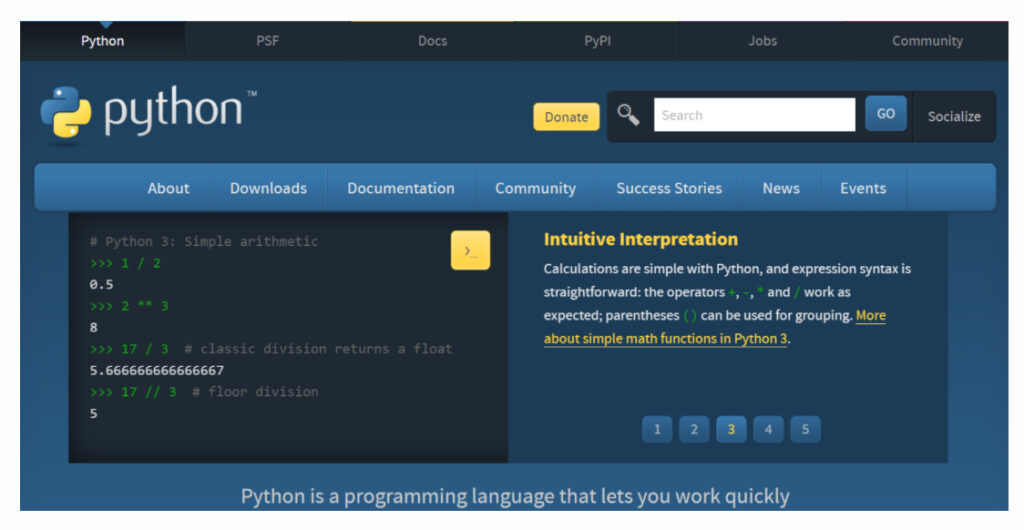Switch to slide 2 of the carousel
Image resolution: width=1024 pixels, height=530 pixels.
pyautogui.click(x=694, y=429)
